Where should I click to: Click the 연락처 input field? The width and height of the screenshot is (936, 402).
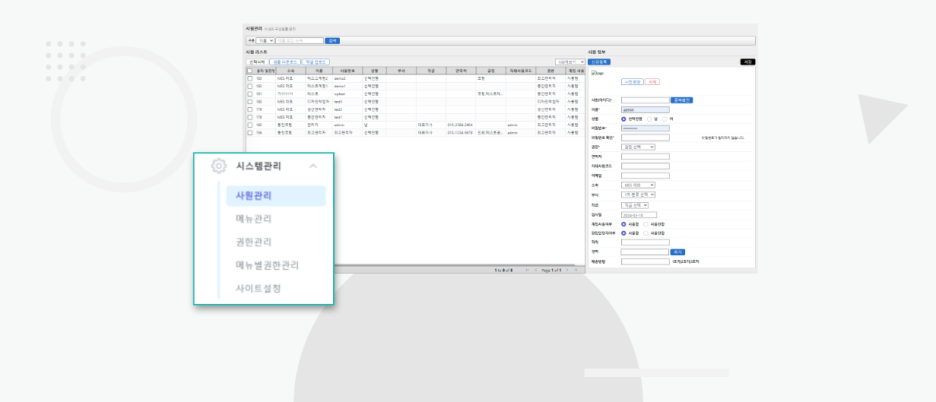[645, 156]
